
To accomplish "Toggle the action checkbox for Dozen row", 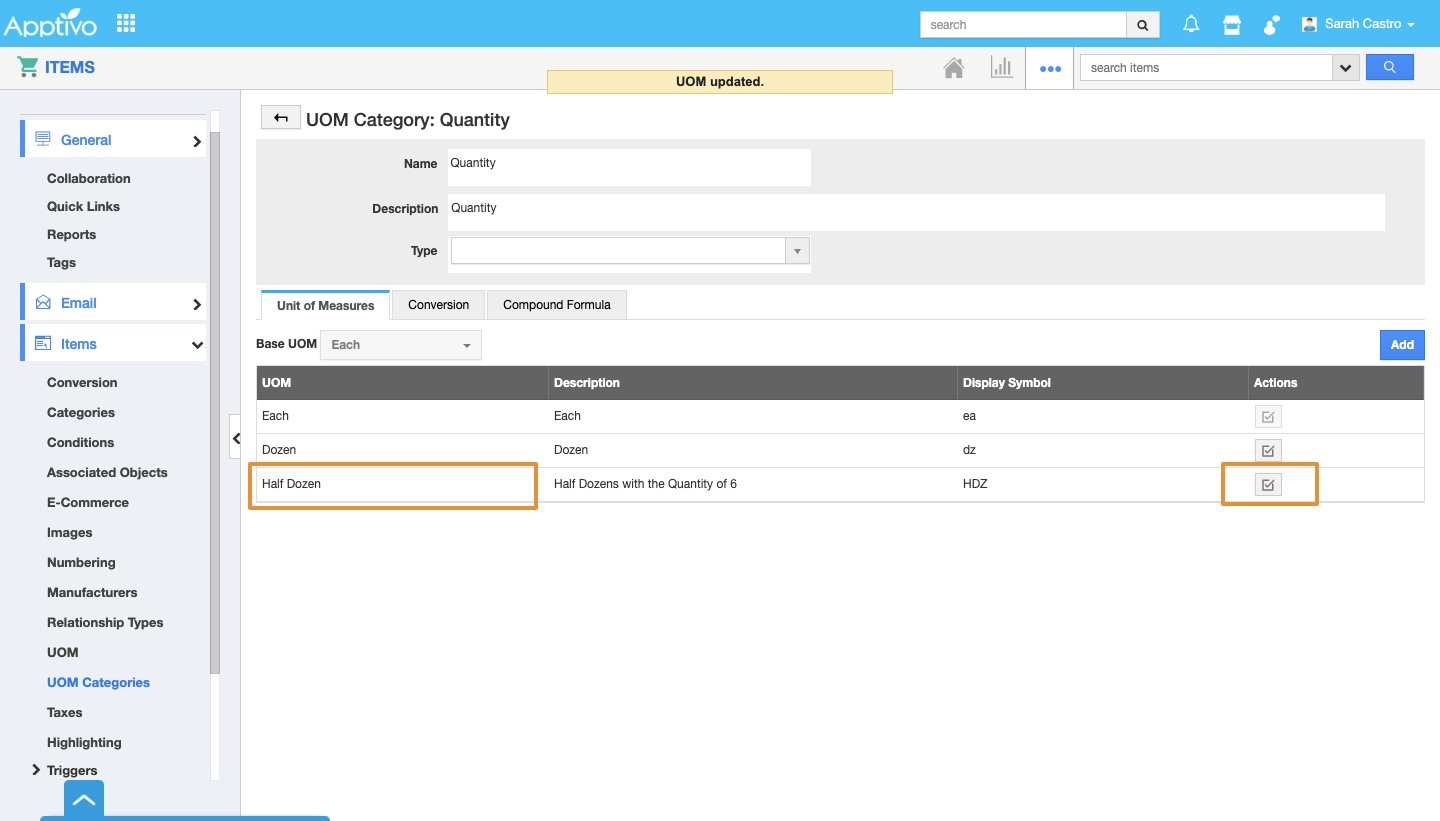I will coord(1268,450).
